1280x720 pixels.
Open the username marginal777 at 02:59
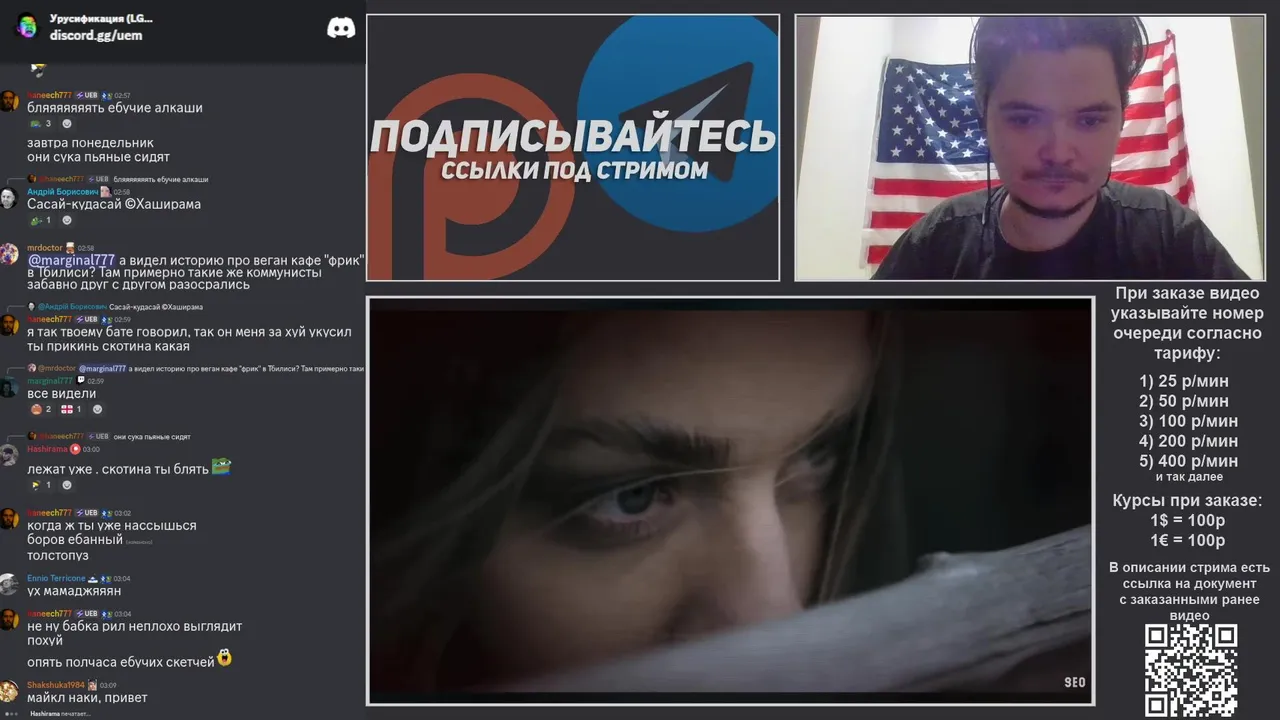(50, 381)
